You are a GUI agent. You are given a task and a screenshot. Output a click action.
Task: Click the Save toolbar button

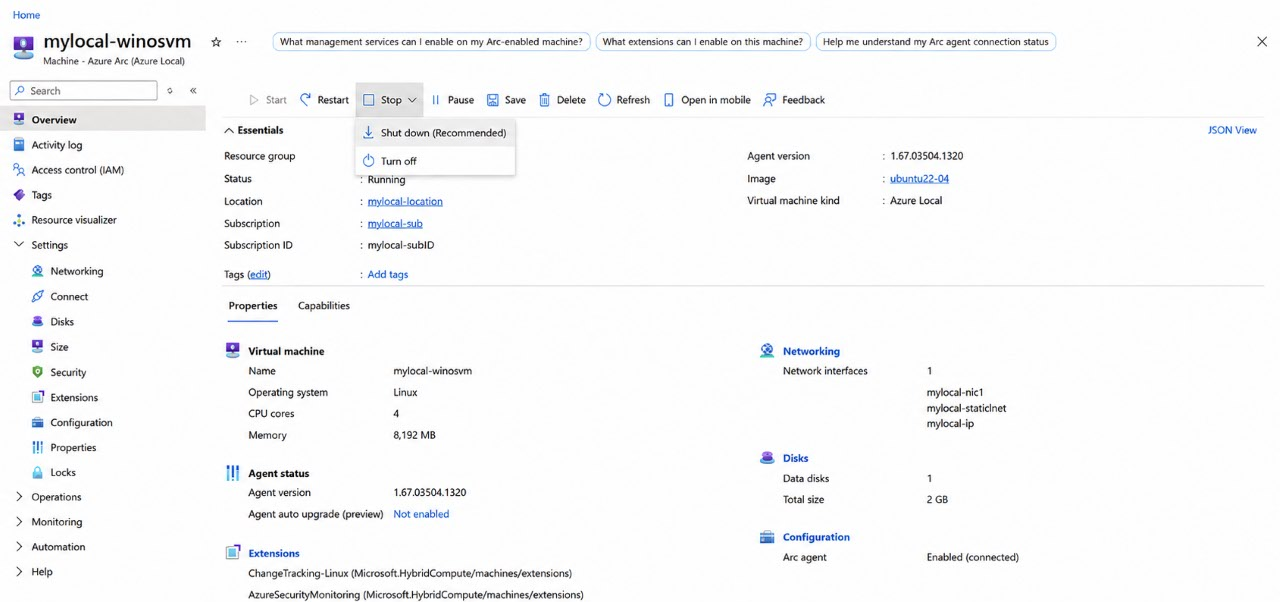click(506, 100)
